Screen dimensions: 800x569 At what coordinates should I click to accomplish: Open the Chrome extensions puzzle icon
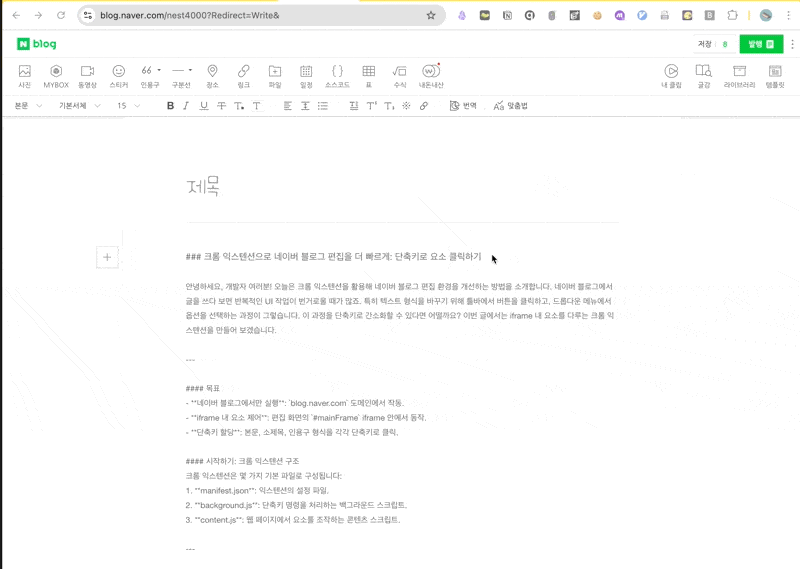coord(732,15)
